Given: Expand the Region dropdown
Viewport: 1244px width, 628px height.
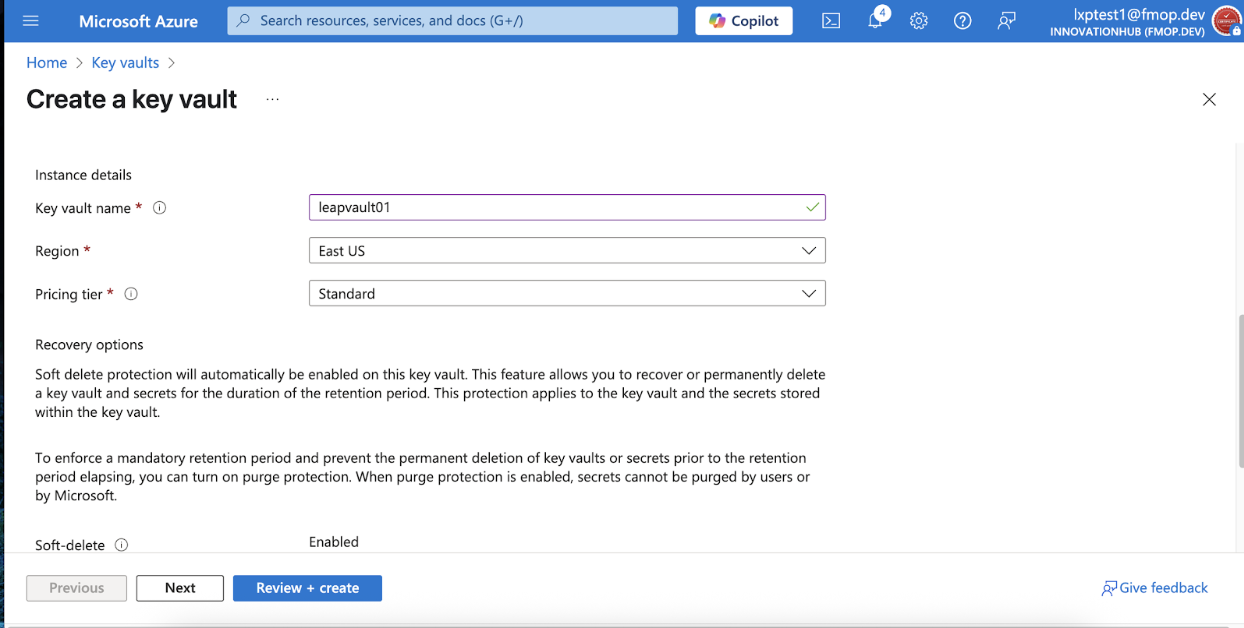Looking at the screenshot, I should click(x=567, y=251).
